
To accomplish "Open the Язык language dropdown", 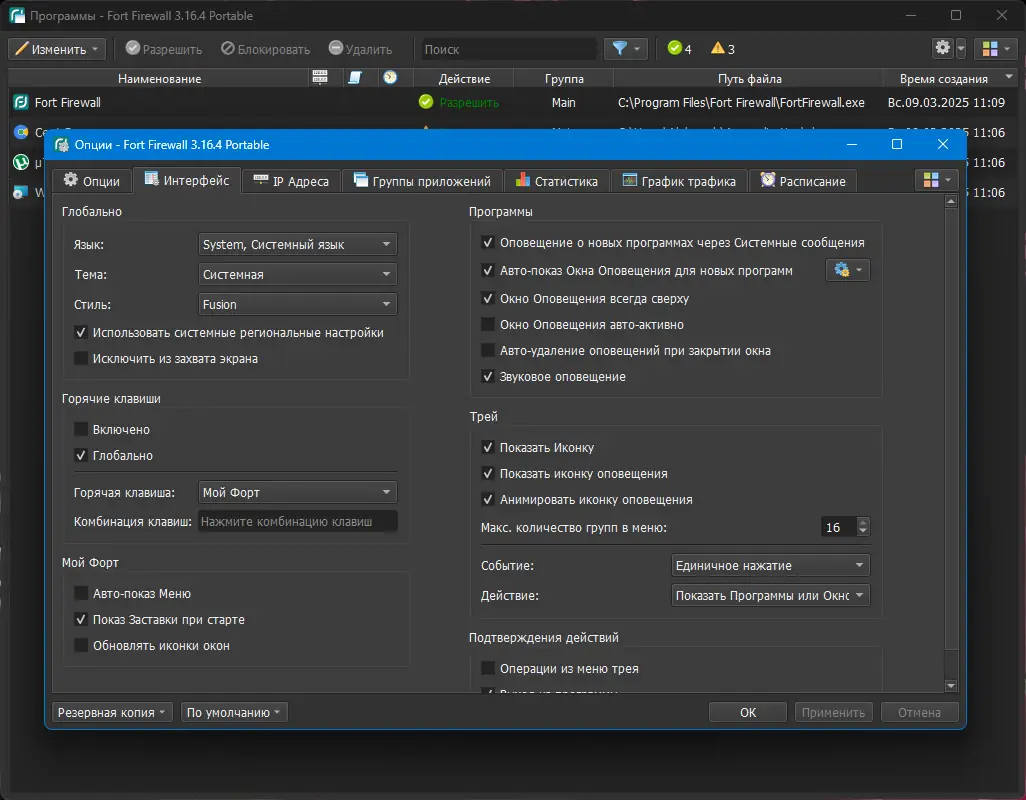I will coord(297,244).
